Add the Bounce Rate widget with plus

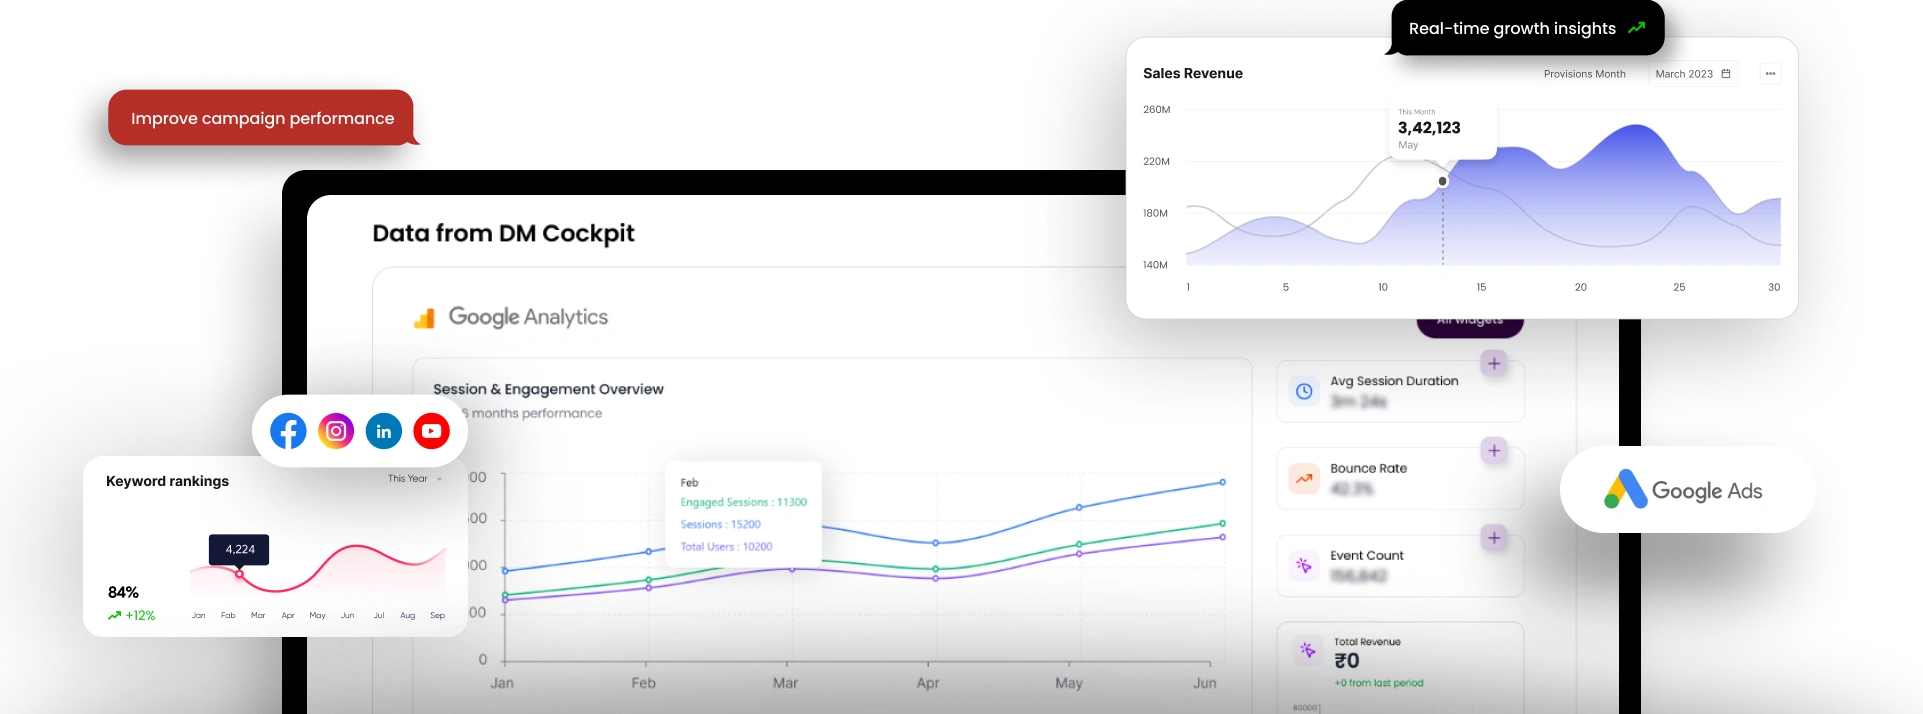(1493, 451)
